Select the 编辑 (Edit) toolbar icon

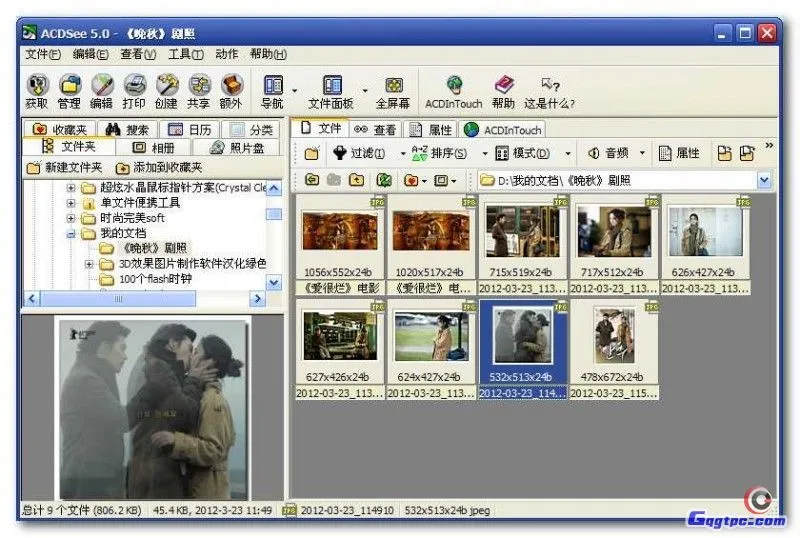pos(102,91)
